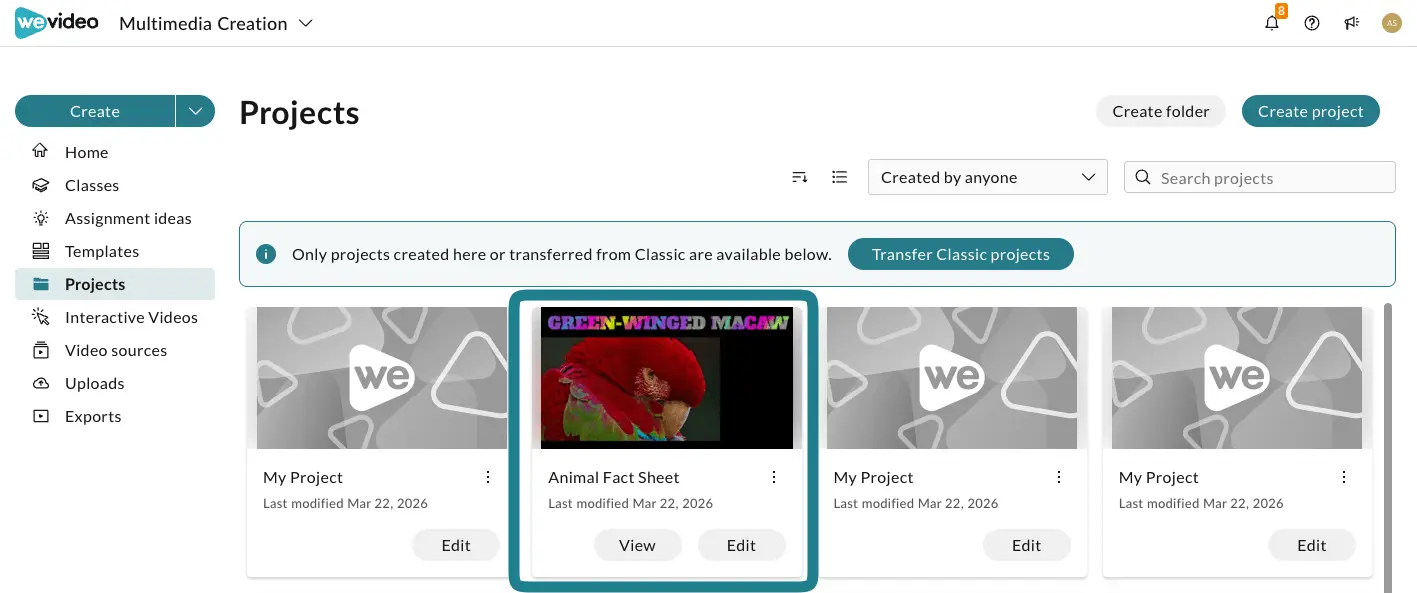Open Templates in sidebar
This screenshot has height=593, width=1417.
tap(115, 251)
